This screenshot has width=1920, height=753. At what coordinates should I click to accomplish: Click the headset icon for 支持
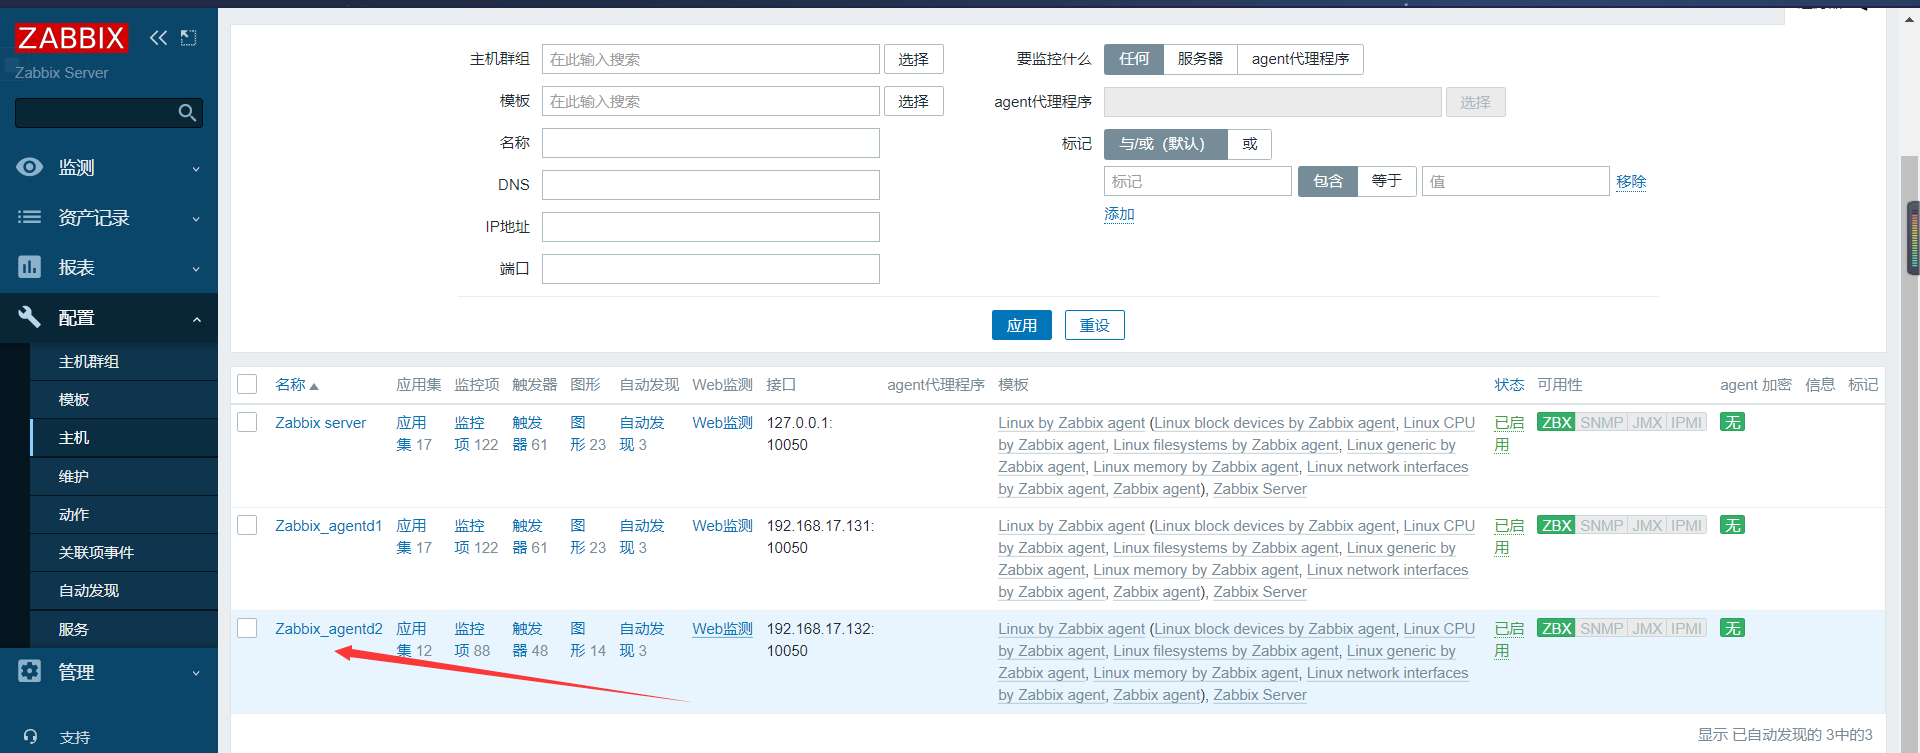(30, 737)
